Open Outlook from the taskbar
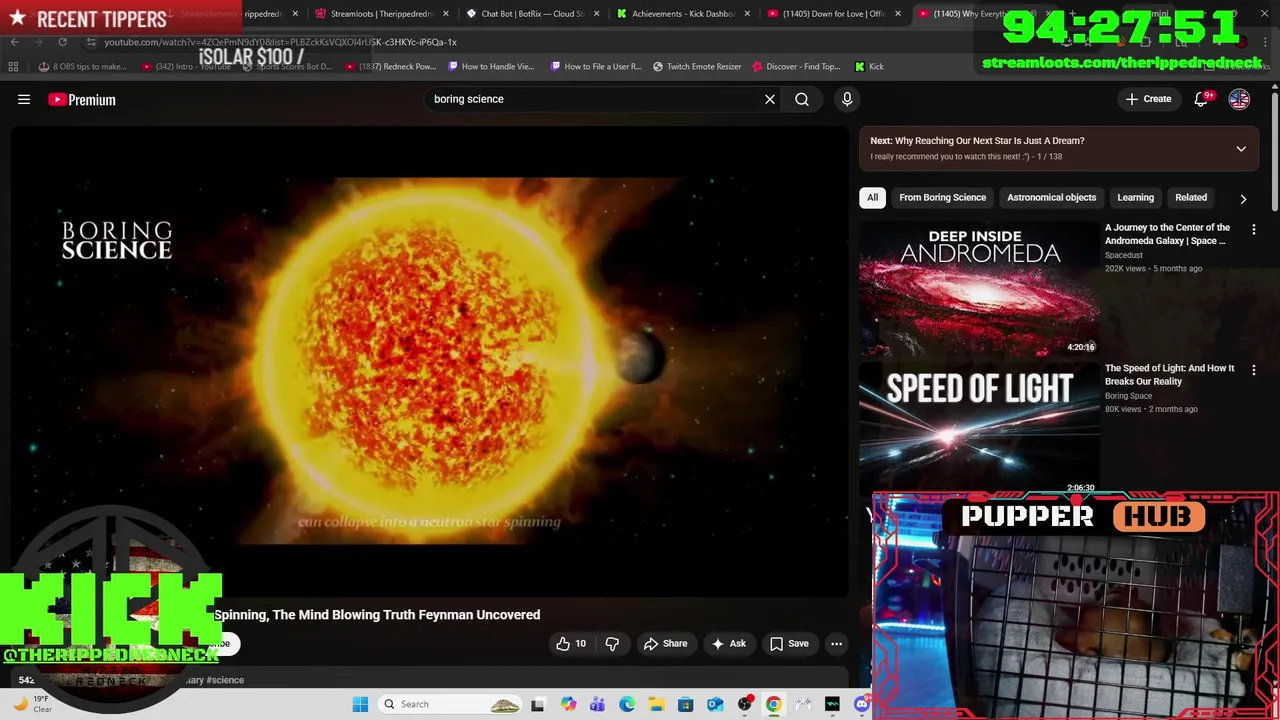The image size is (1280, 720). 715,704
